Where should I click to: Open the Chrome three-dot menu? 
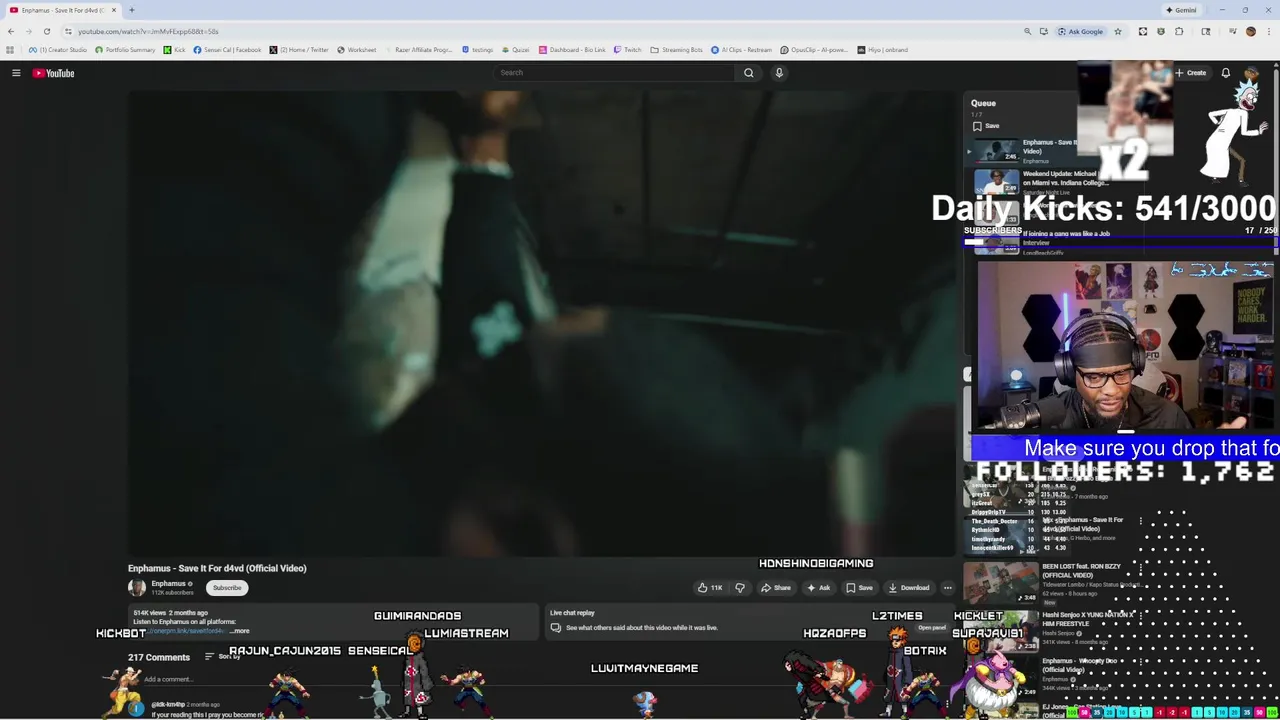[x=1268, y=31]
